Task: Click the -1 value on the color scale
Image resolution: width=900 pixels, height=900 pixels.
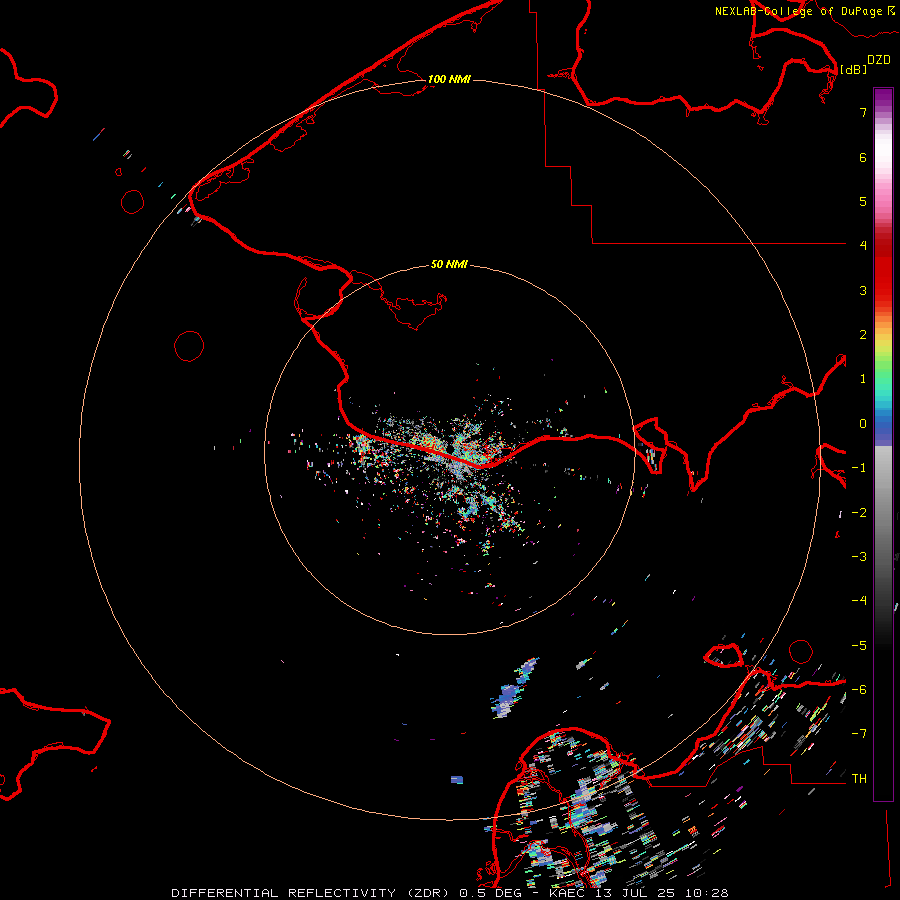Action: [x=859, y=468]
